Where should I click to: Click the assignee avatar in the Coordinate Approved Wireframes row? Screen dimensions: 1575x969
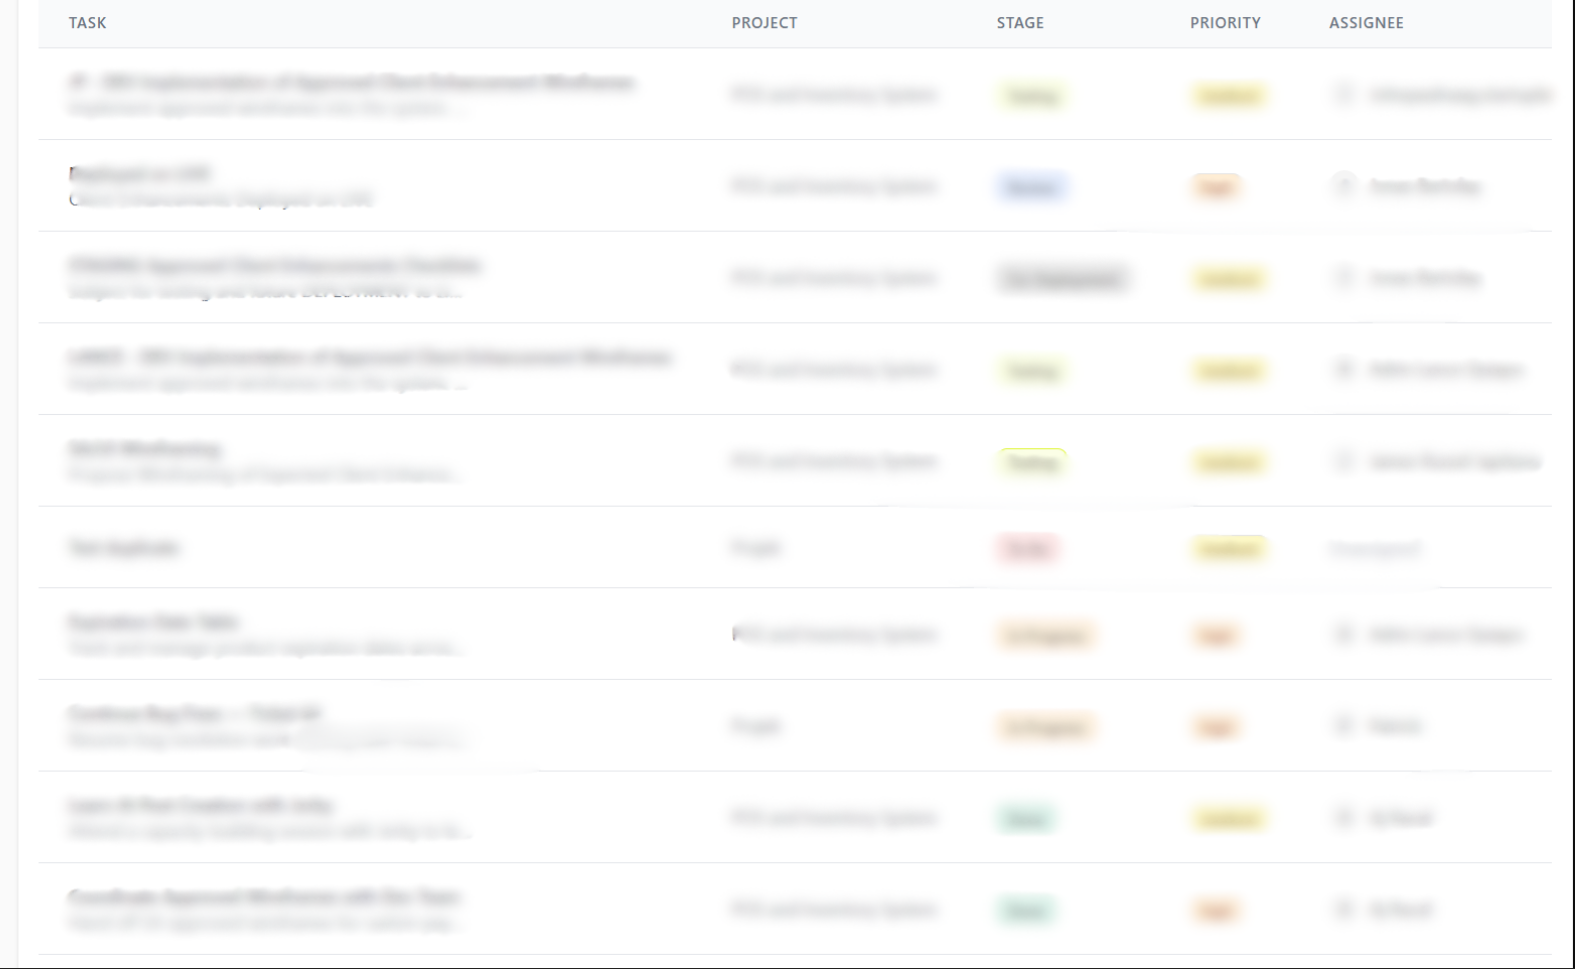point(1344,909)
